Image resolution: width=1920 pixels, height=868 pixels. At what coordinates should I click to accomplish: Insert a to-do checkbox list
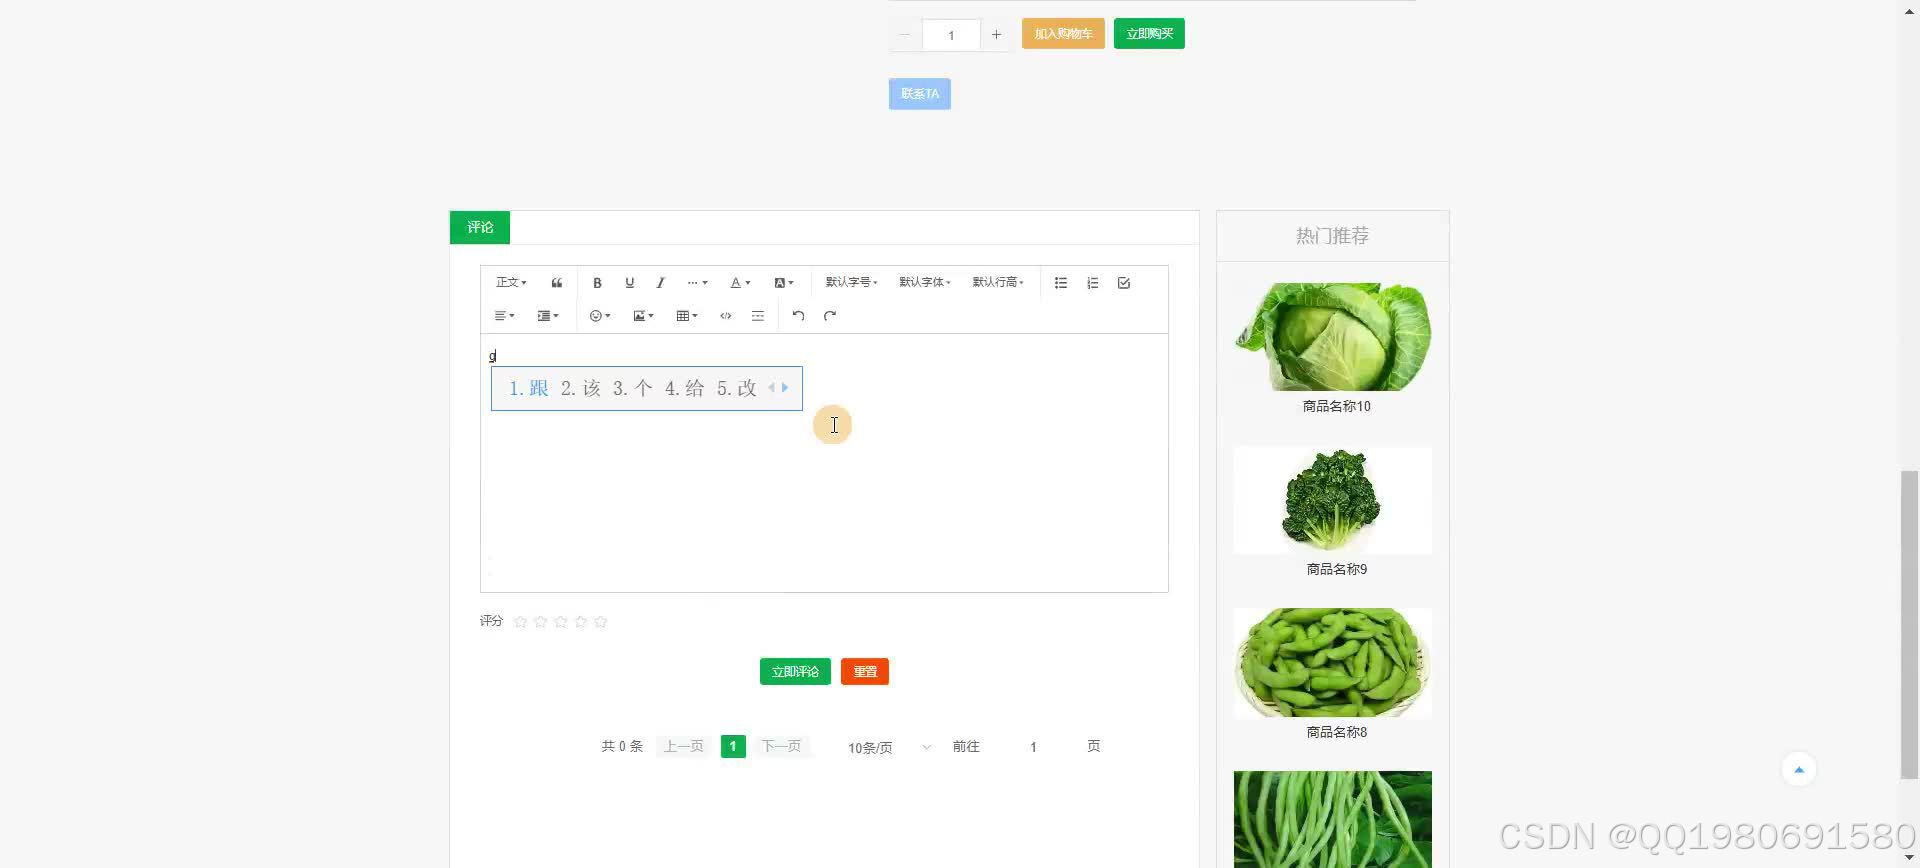[1124, 283]
